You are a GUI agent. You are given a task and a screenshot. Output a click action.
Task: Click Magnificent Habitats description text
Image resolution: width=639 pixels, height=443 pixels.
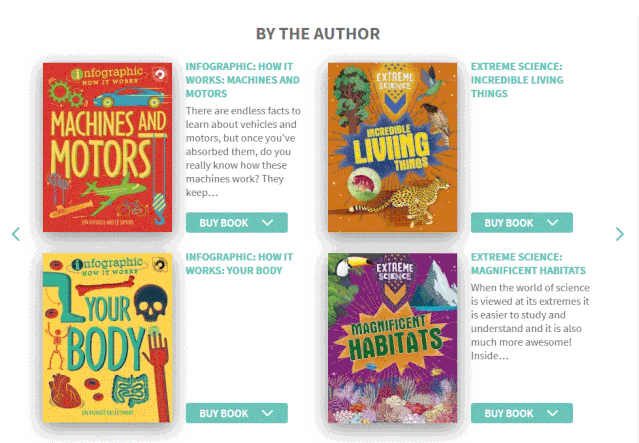530,322
